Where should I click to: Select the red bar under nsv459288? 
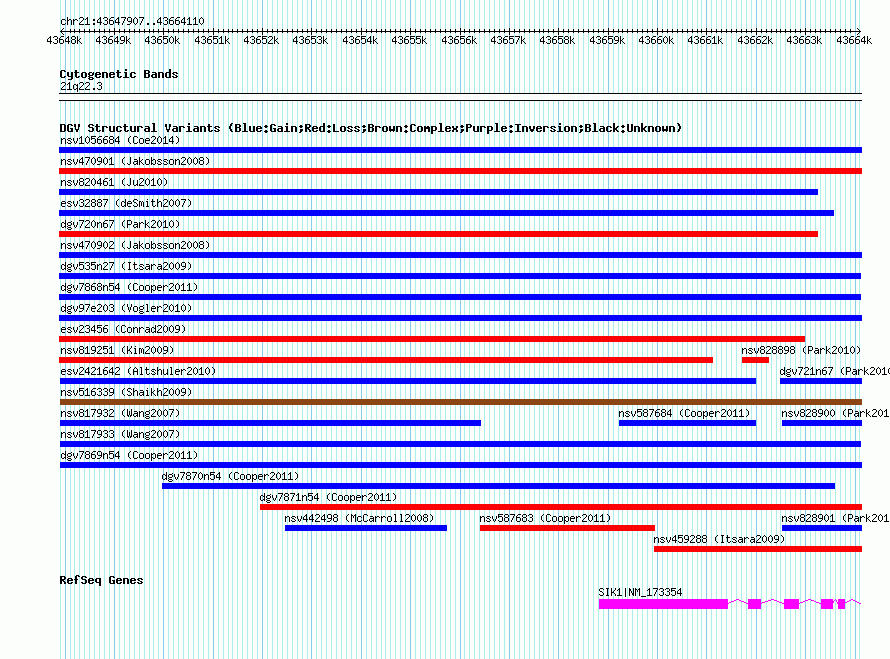click(758, 549)
